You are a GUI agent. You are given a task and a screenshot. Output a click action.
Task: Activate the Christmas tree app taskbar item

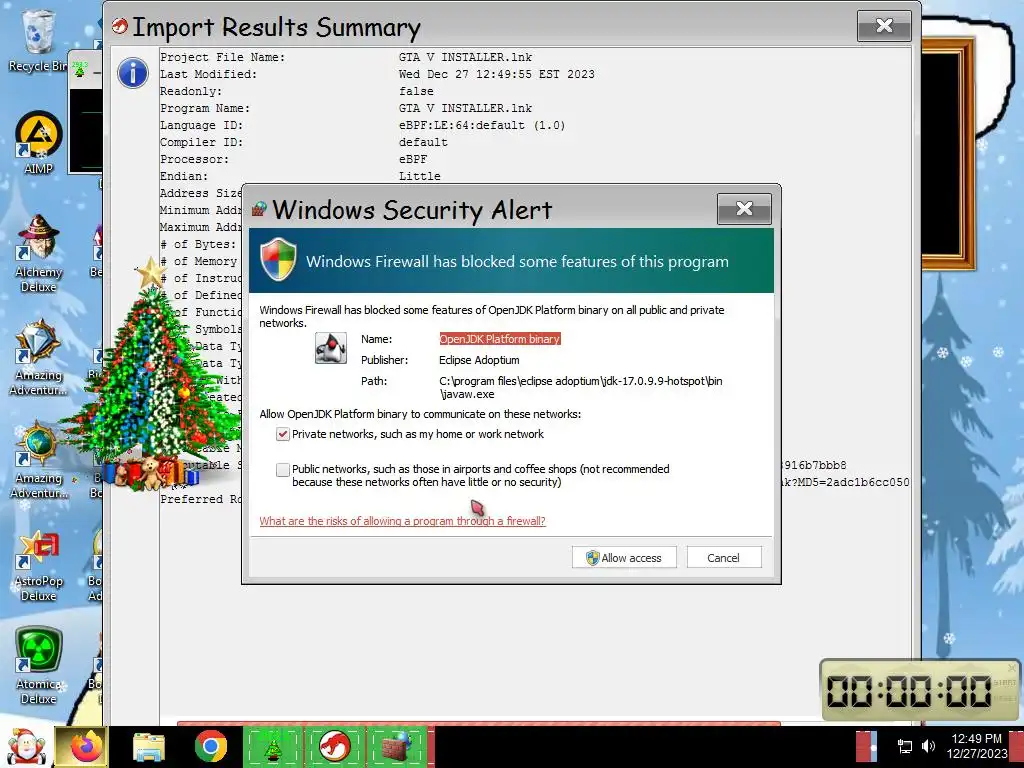273,747
